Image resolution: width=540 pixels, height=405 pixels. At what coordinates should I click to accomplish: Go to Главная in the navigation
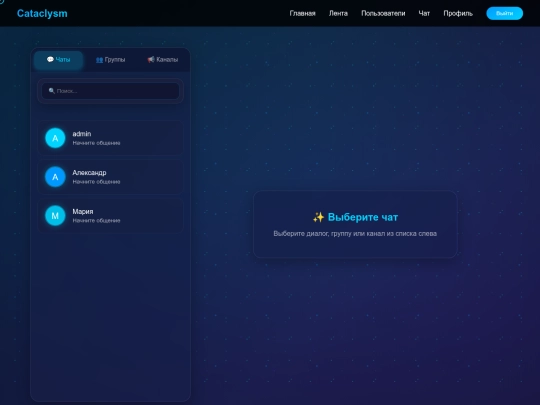302,13
